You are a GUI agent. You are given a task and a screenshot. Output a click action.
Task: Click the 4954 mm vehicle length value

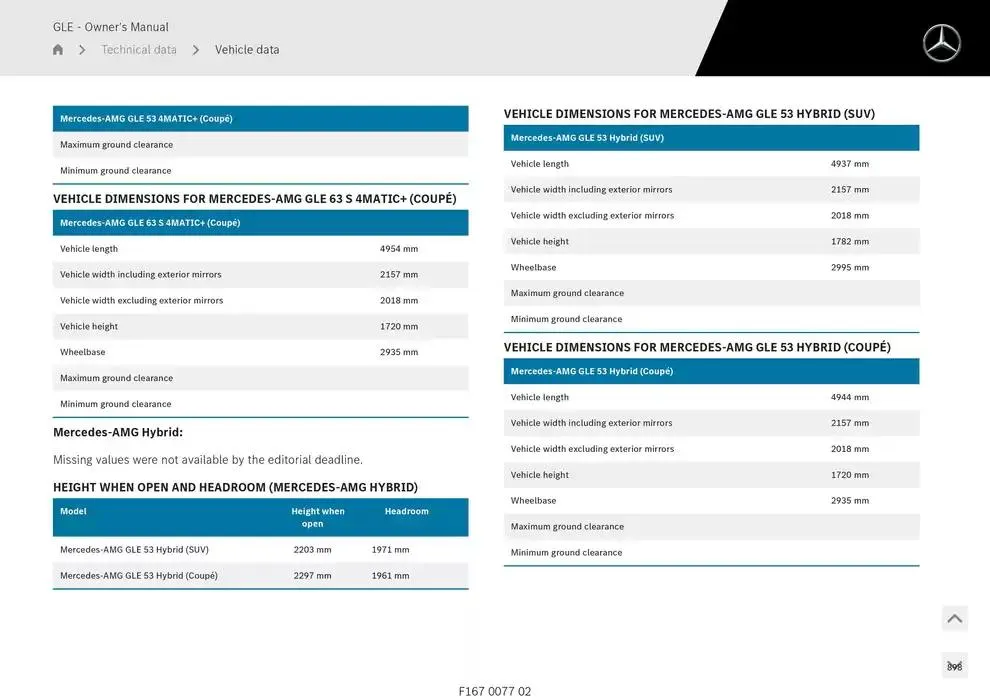tap(399, 249)
